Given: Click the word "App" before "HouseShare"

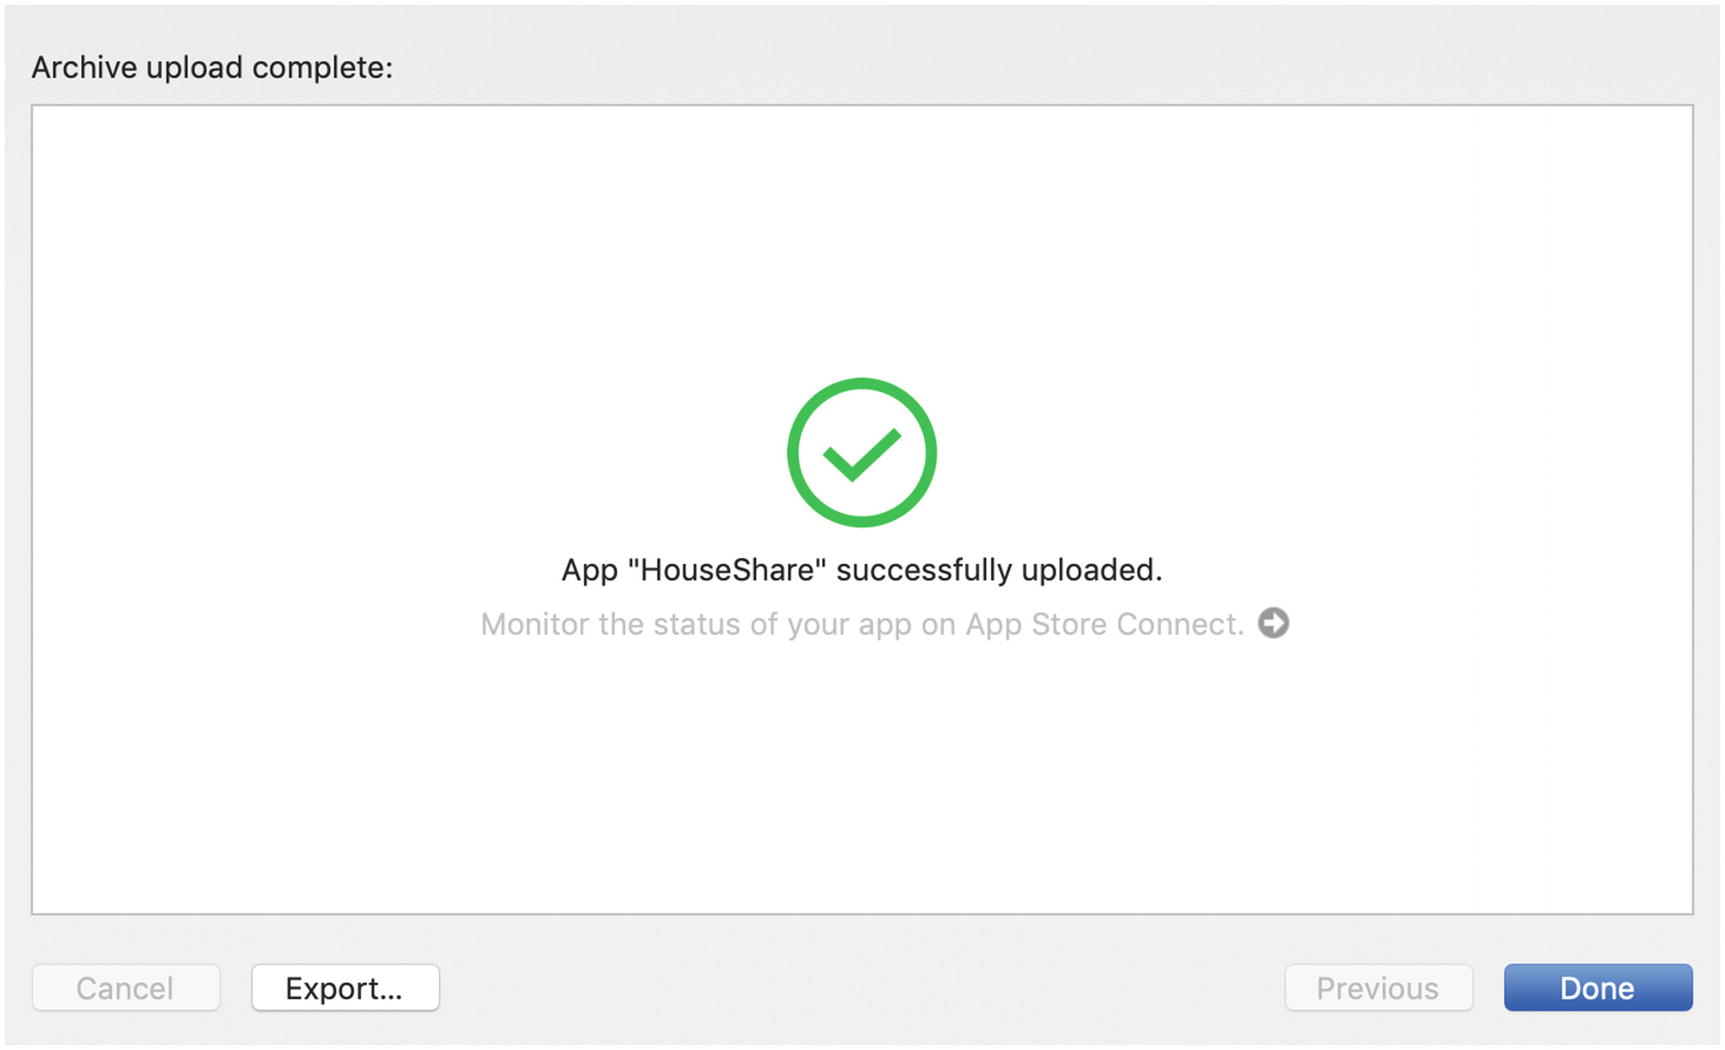Looking at the screenshot, I should pos(589,570).
